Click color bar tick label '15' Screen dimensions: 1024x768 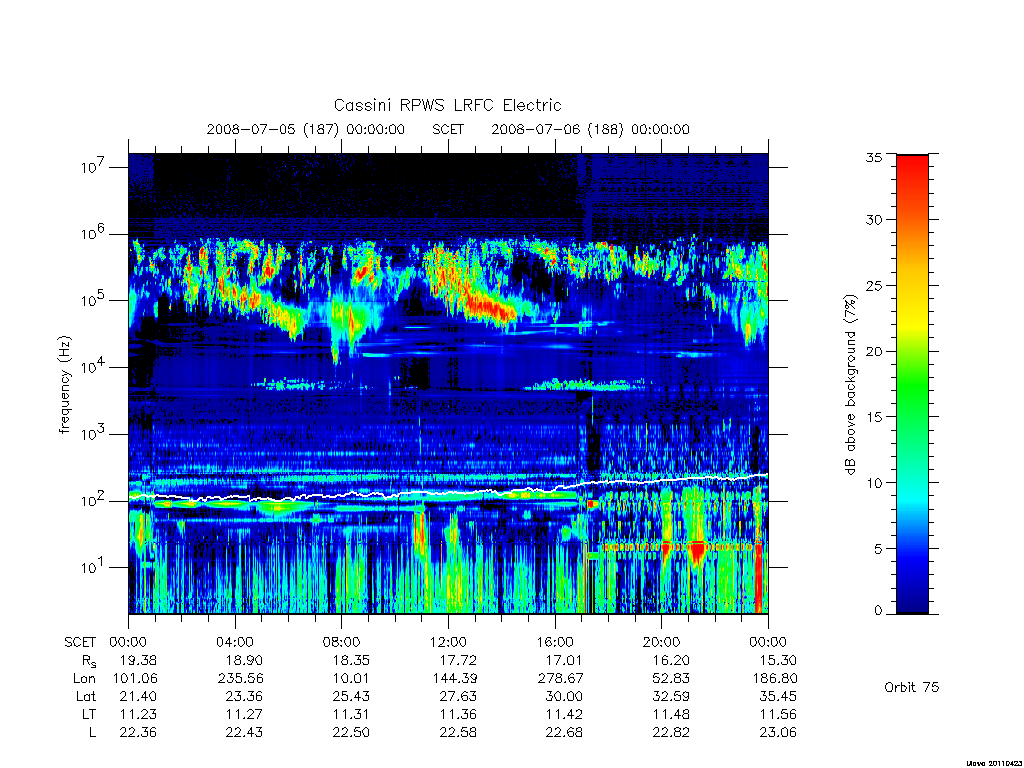tap(874, 417)
